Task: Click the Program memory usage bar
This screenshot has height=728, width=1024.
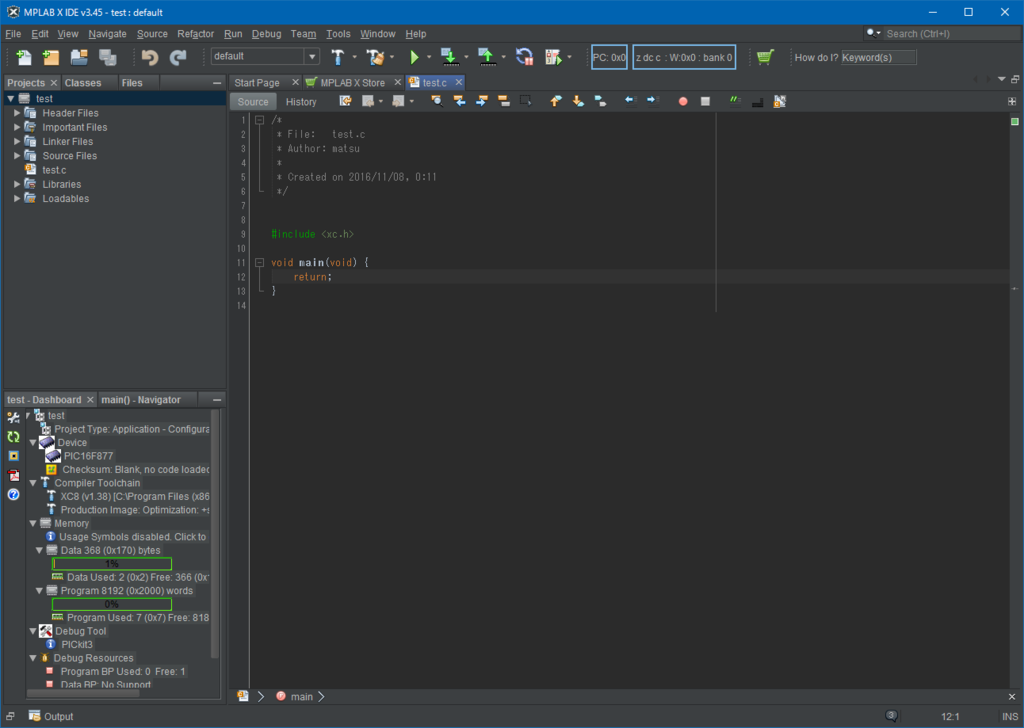Action: (112, 605)
